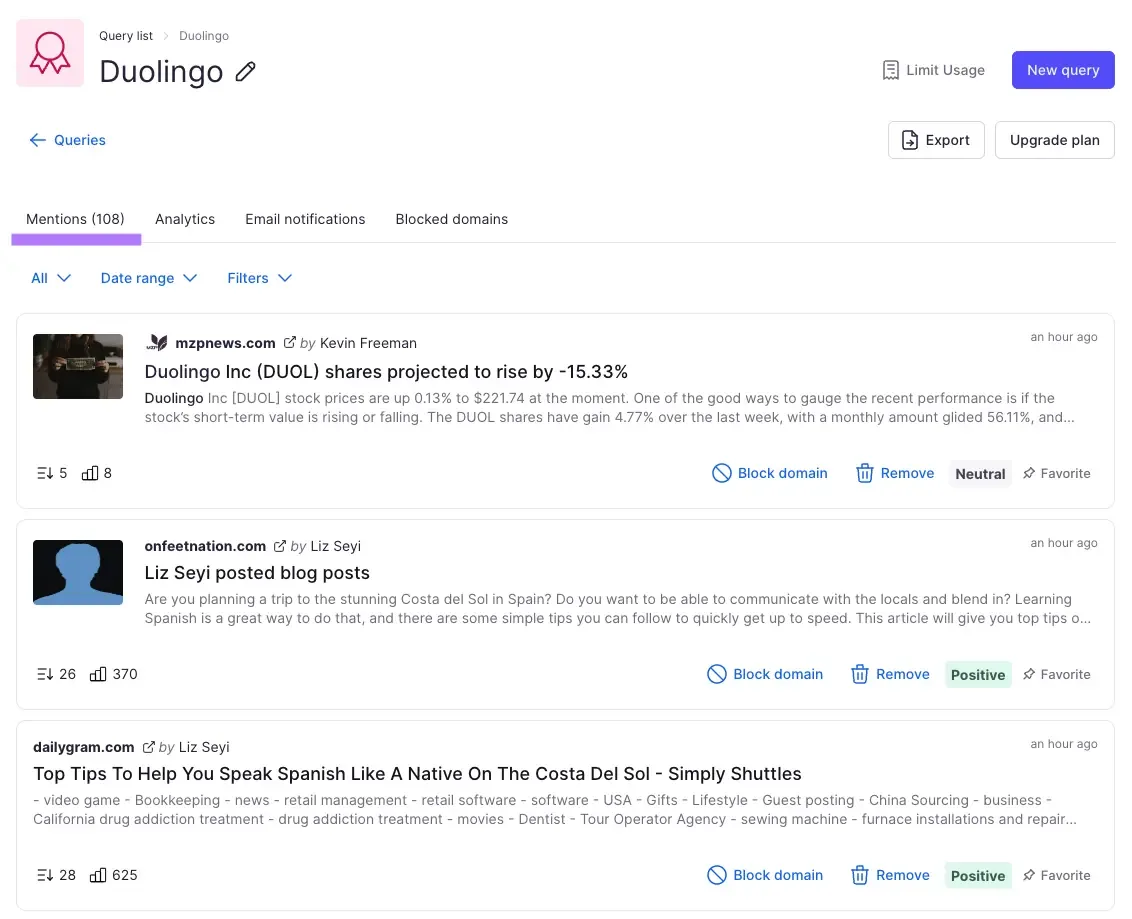The width and height of the screenshot is (1132, 919).
Task: Open the Neutral sentiment tag on mzpnews card
Action: 980,474
